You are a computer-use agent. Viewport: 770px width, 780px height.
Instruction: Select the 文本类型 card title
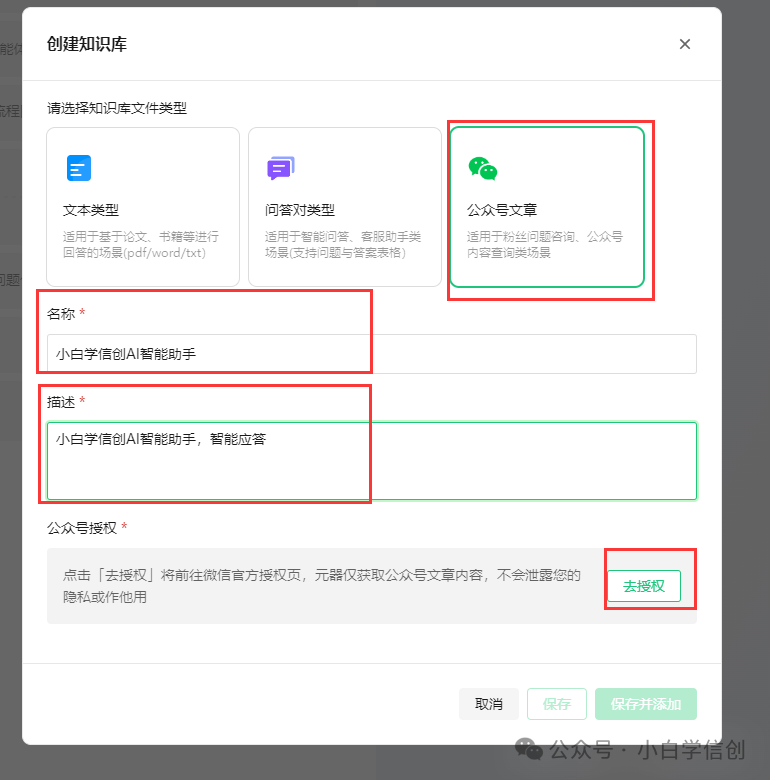coord(91,210)
